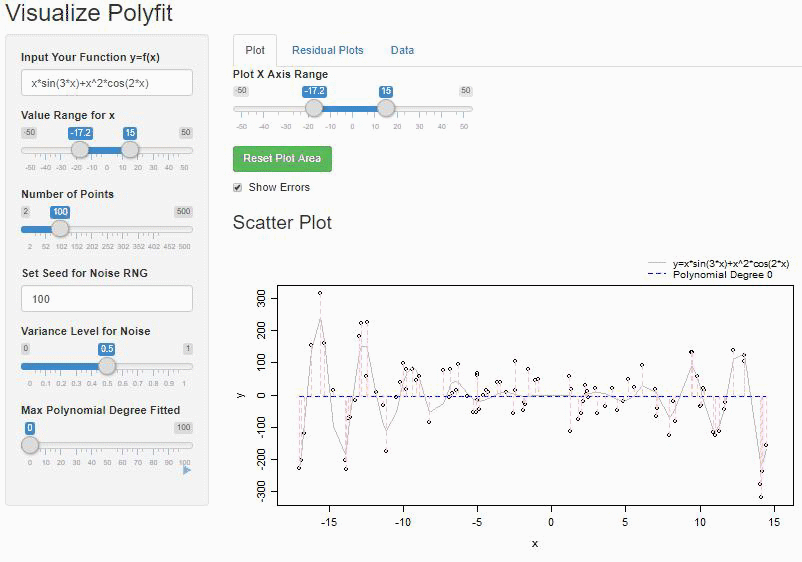Click the Noise RNG seed input field

(x=107, y=299)
